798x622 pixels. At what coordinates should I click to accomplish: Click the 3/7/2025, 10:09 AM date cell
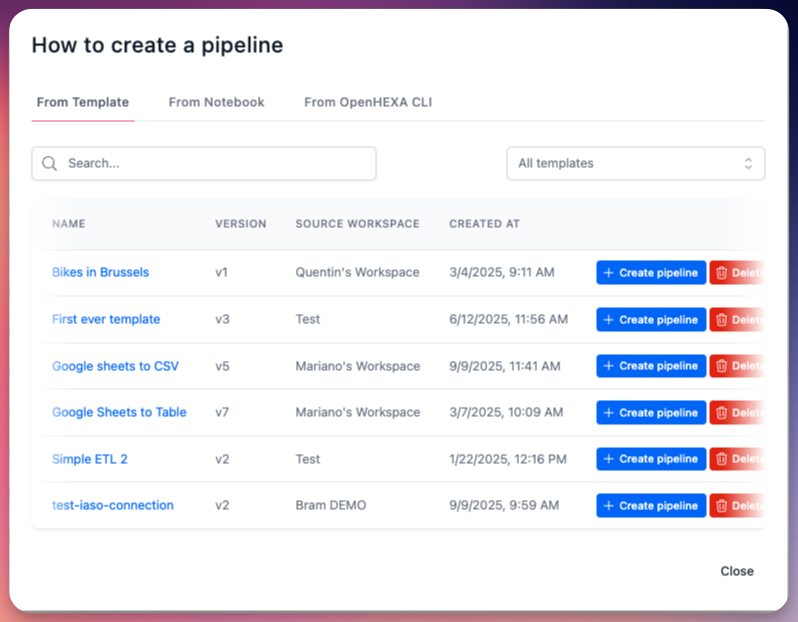tap(506, 412)
